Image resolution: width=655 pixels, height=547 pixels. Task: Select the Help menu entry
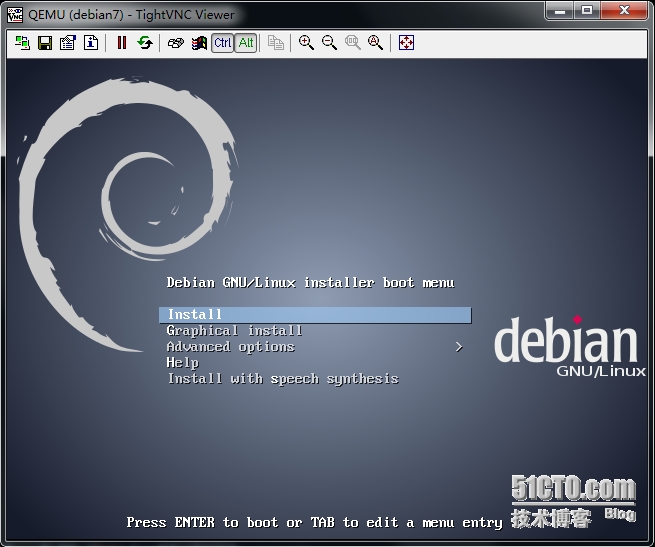[x=183, y=363]
